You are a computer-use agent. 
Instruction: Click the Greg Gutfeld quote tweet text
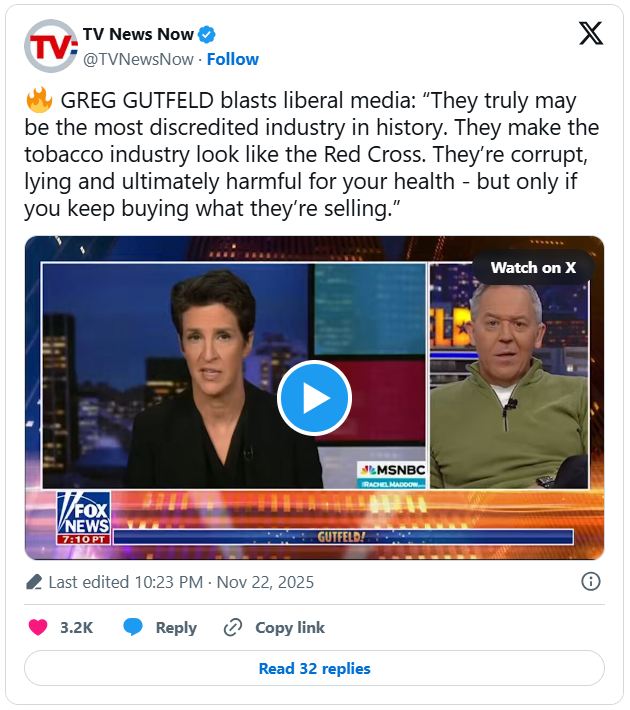click(x=313, y=154)
